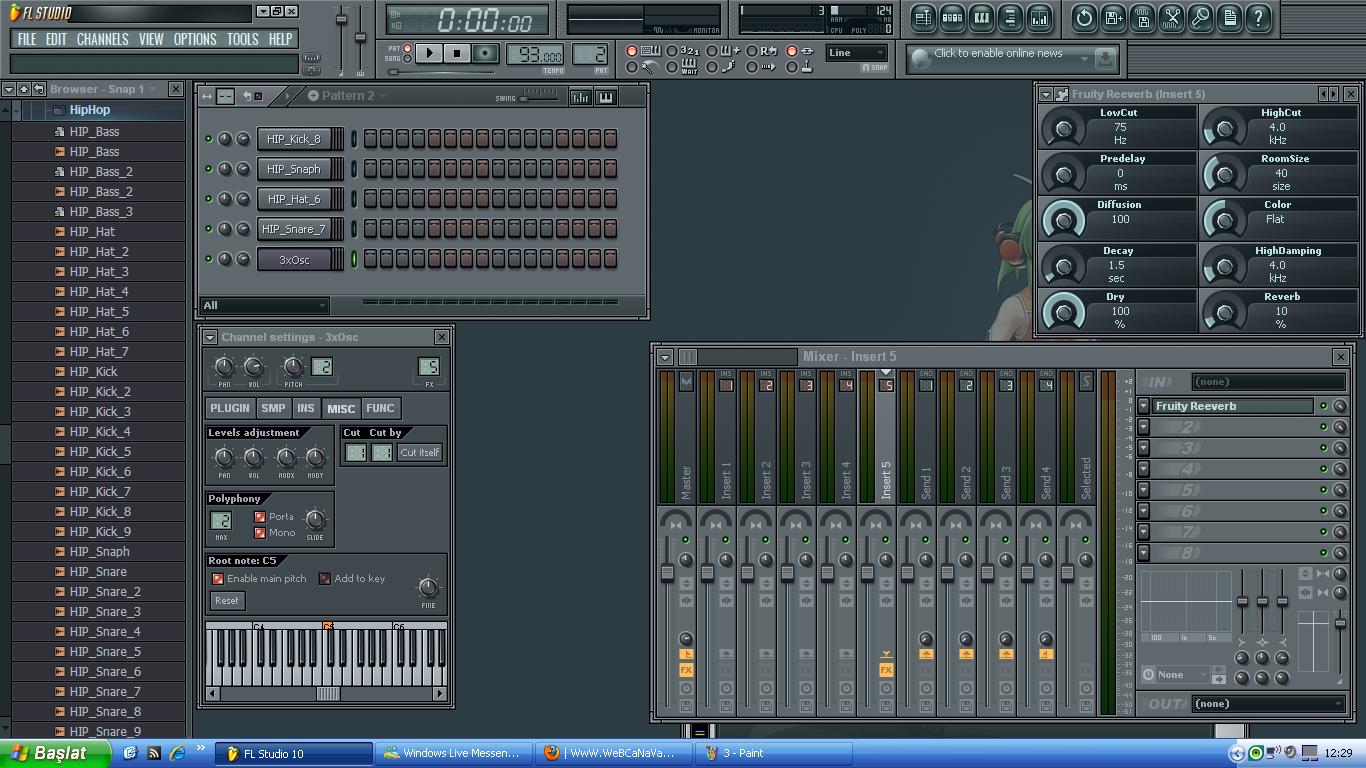
Task: Click the Help question mark icon
Action: (x=1258, y=18)
